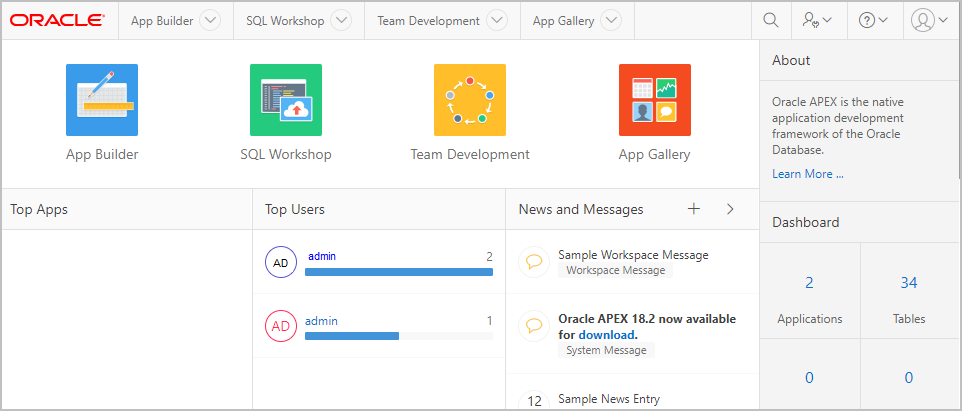Follow the APEX 18.2 download link

point(606,335)
